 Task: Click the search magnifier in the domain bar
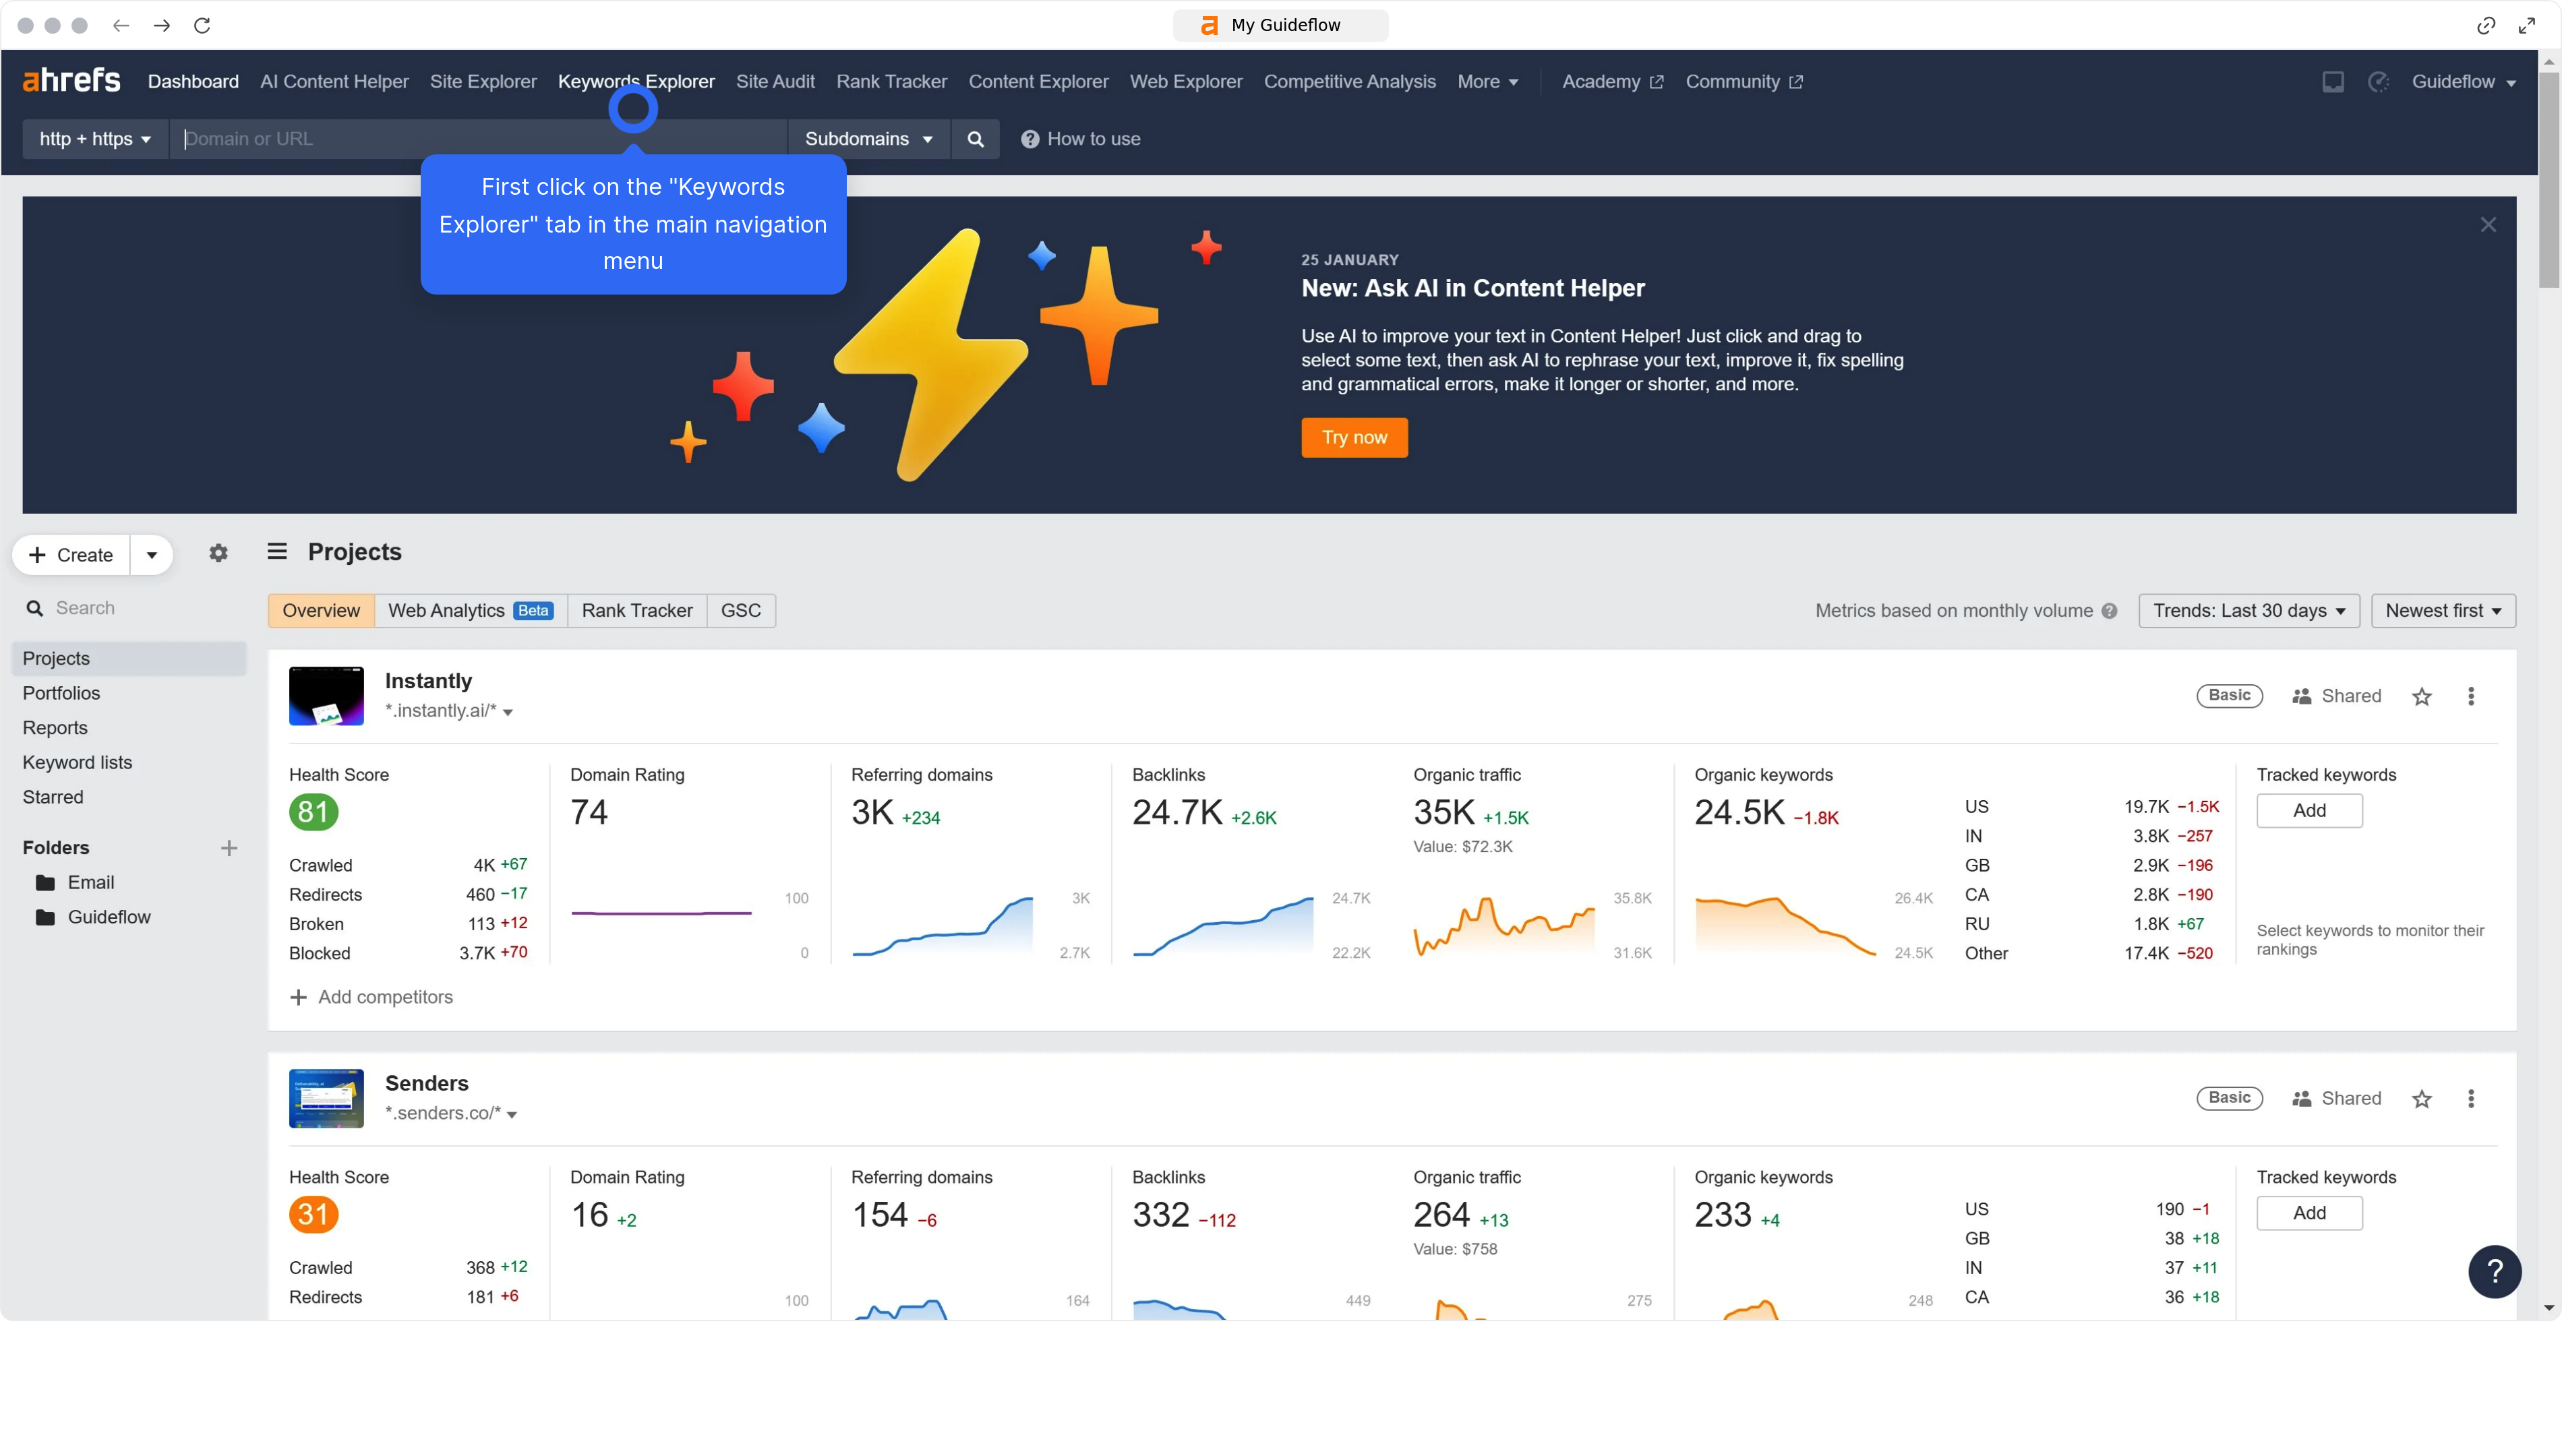pos(975,139)
